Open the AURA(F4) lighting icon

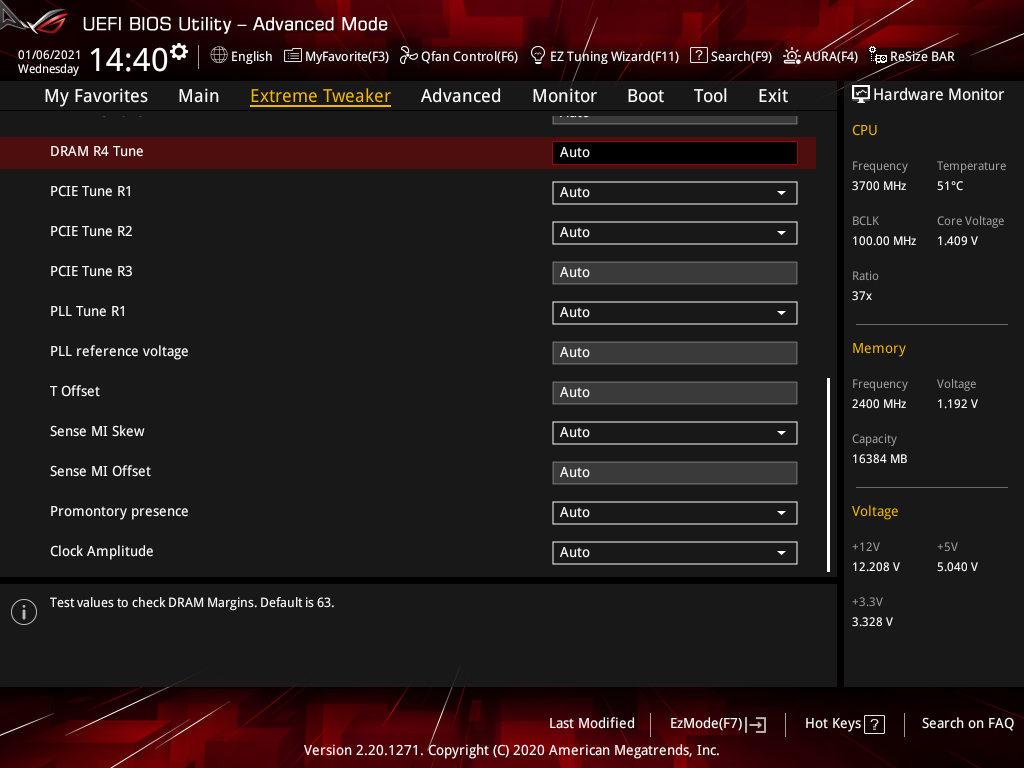point(792,56)
